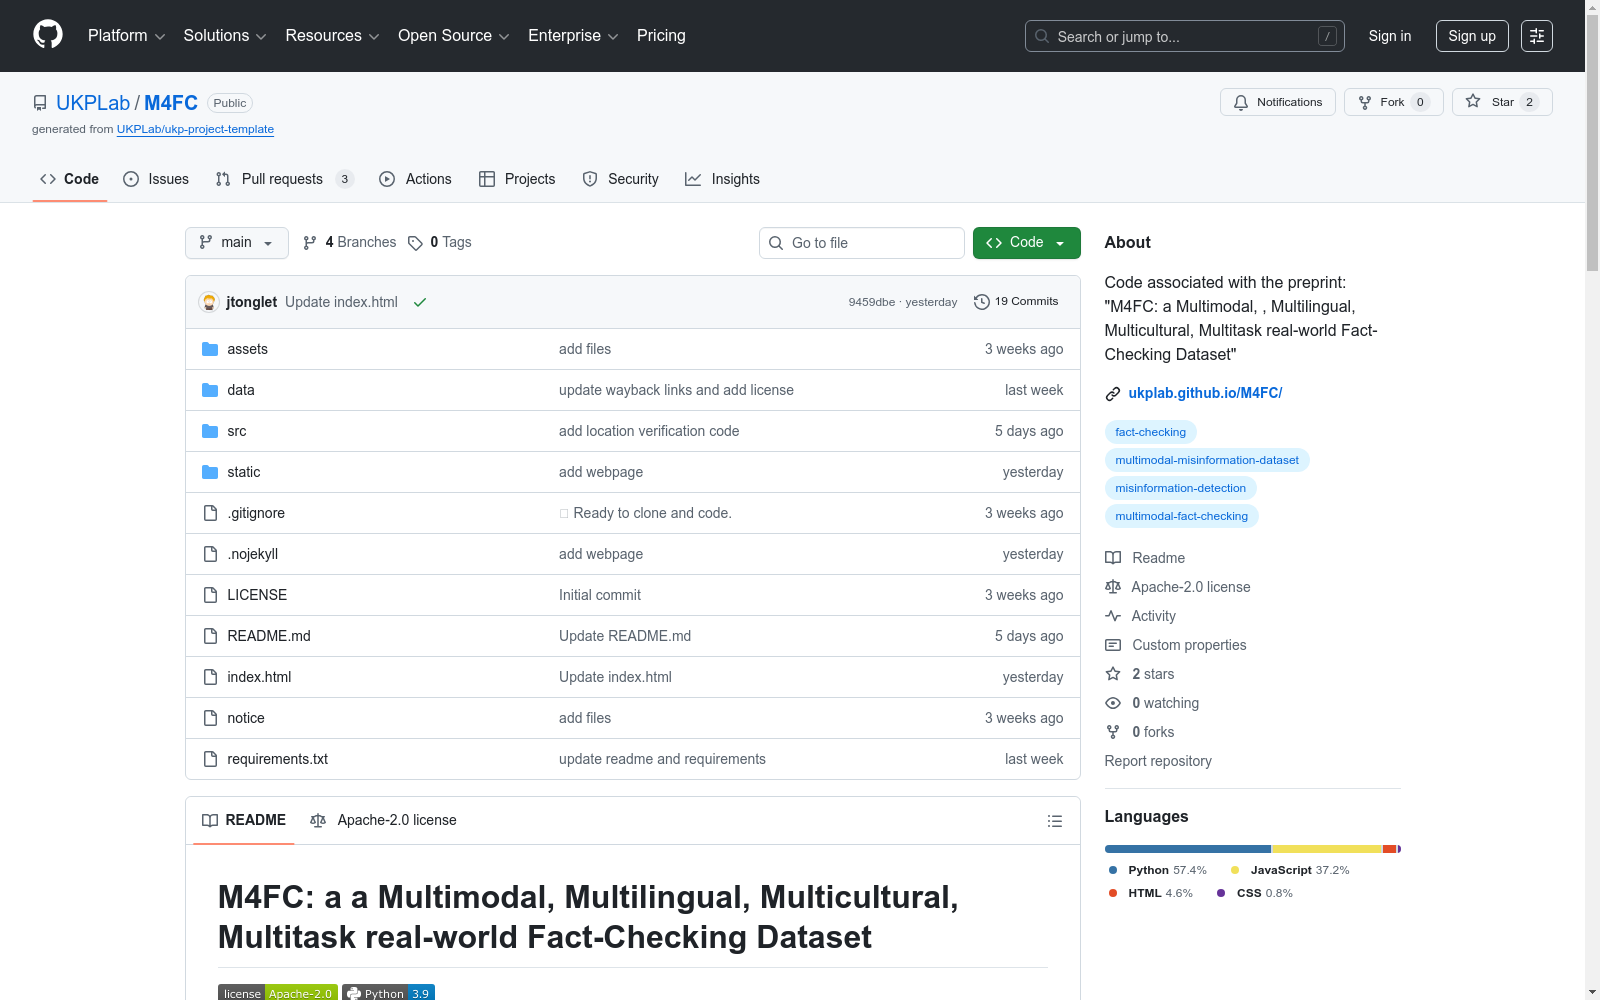
Task: Click the Python segment of languages bar
Action: pyautogui.click(x=1188, y=849)
